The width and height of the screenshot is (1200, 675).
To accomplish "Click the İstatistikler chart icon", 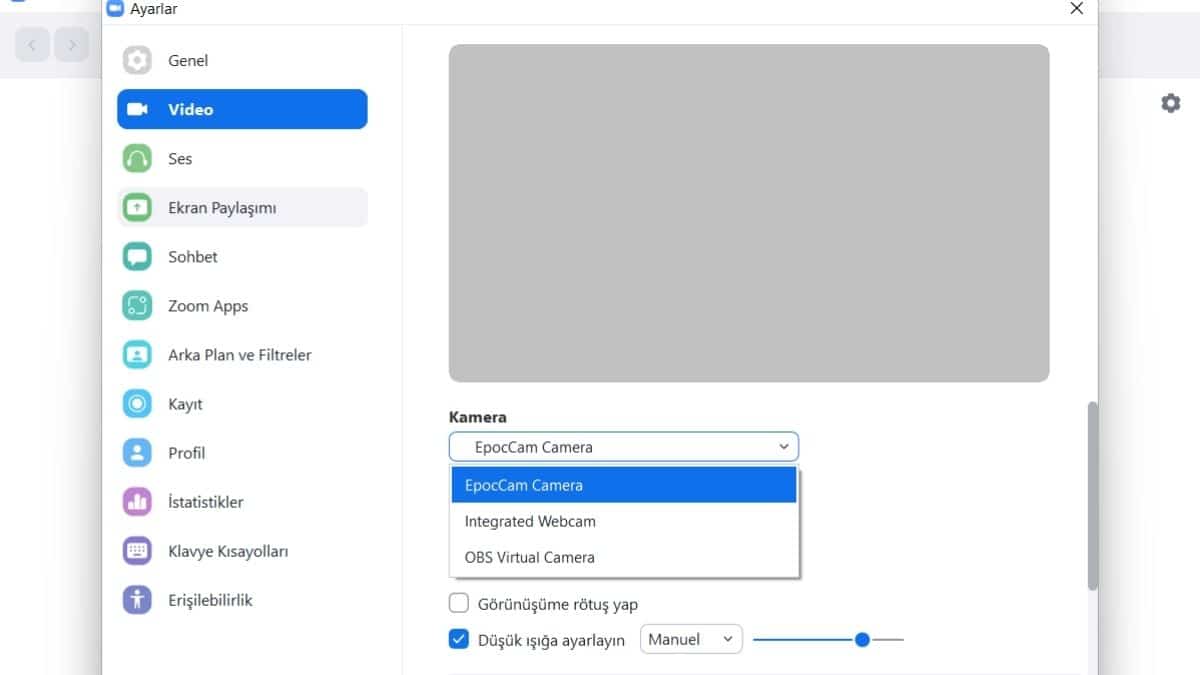I will click(137, 501).
